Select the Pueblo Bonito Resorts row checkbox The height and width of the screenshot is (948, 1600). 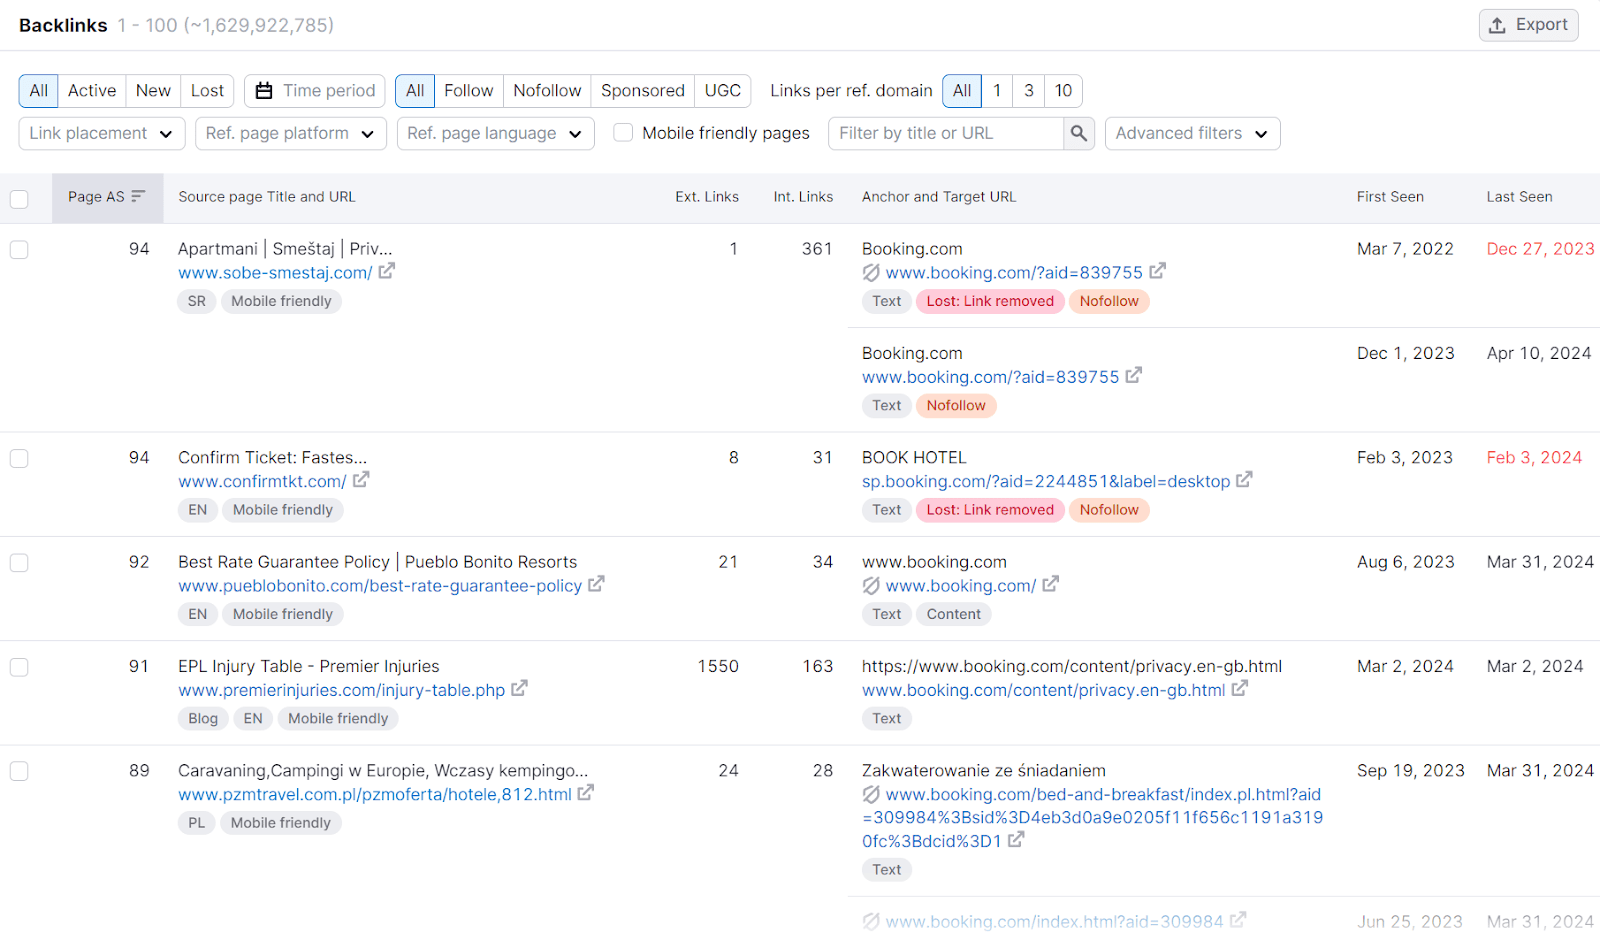point(19,562)
